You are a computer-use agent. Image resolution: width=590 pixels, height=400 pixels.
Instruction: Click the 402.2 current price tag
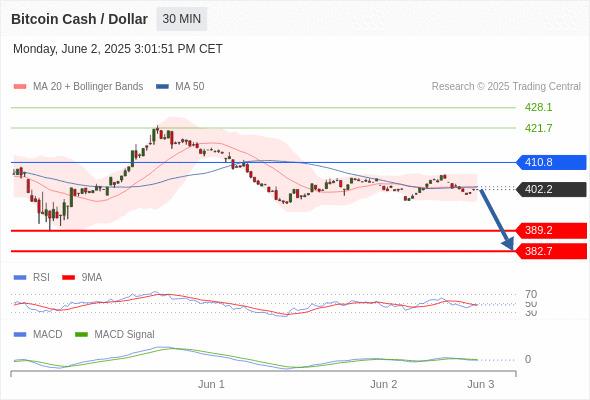click(551, 189)
